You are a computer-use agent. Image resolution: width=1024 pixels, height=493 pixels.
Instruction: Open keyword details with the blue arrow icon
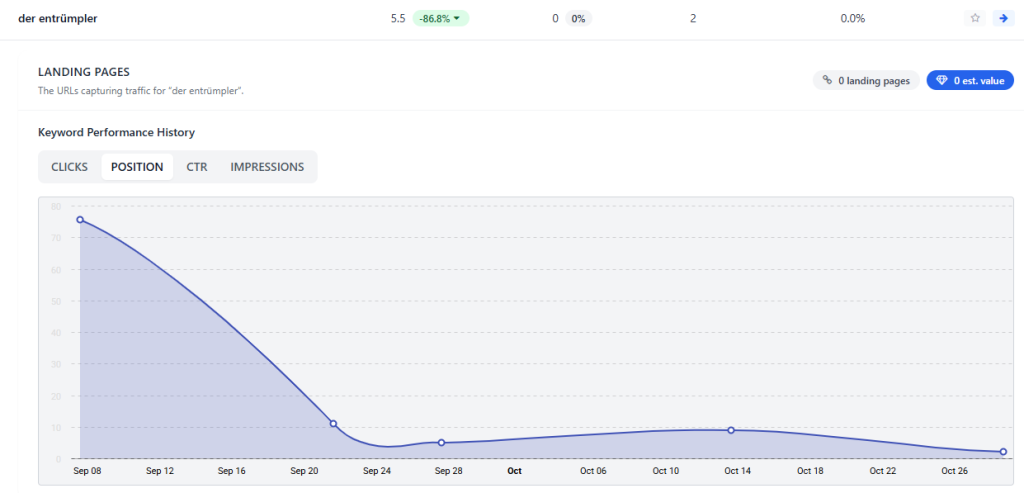(1002, 18)
